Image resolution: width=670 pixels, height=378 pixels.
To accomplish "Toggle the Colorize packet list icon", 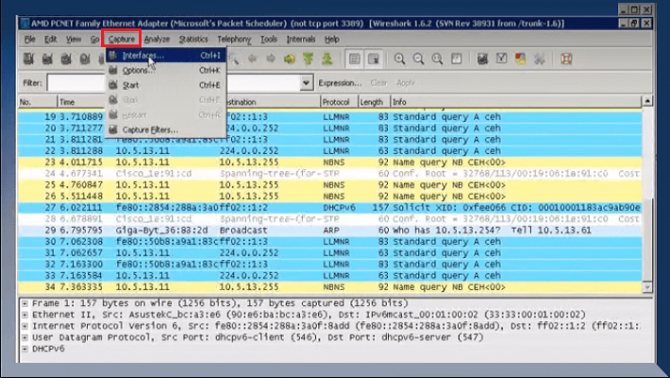I will point(354,59).
